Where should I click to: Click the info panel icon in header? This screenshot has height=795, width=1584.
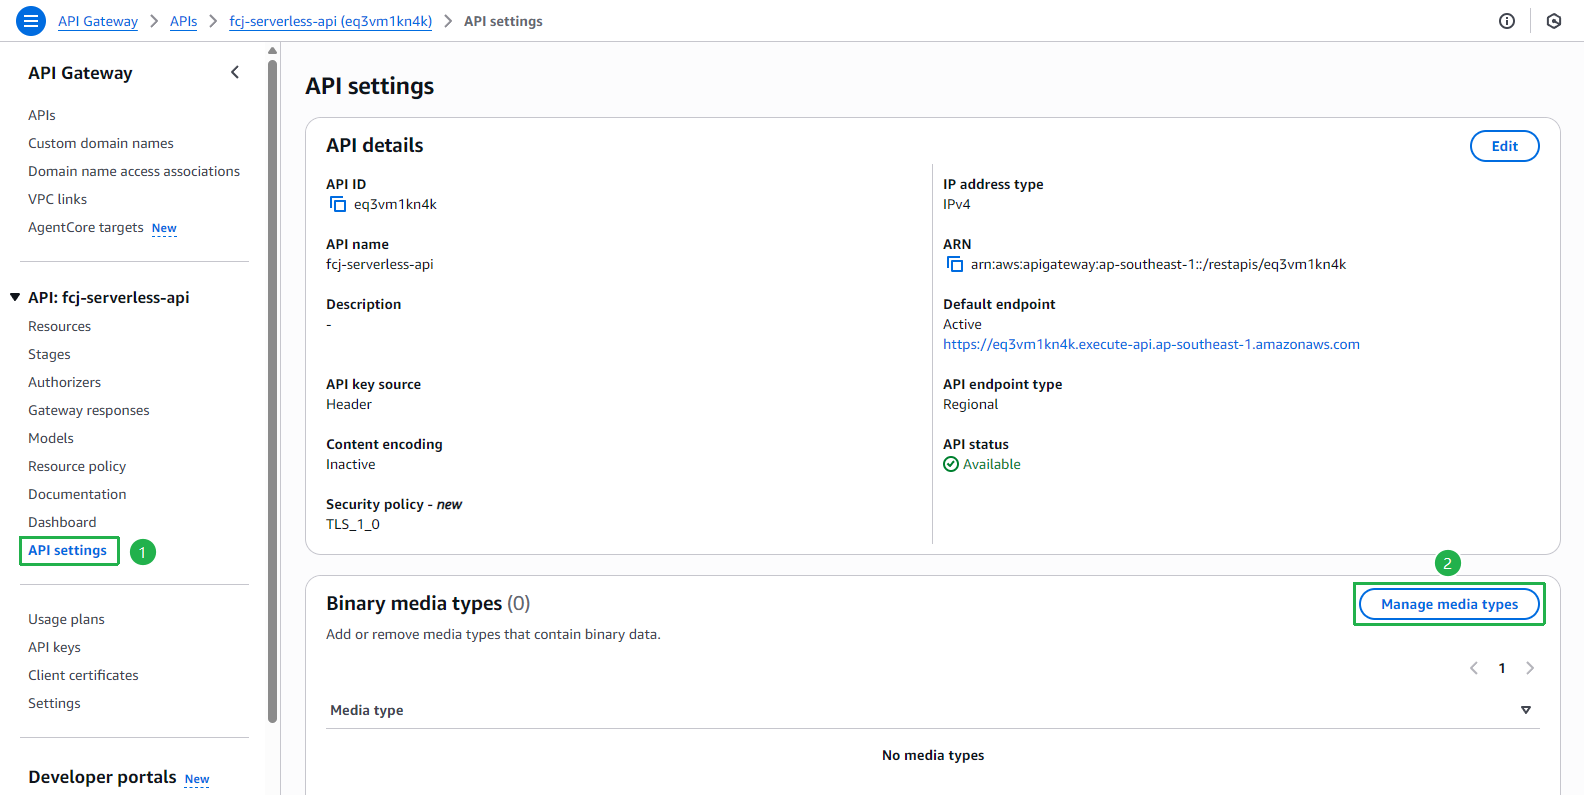coord(1507,21)
